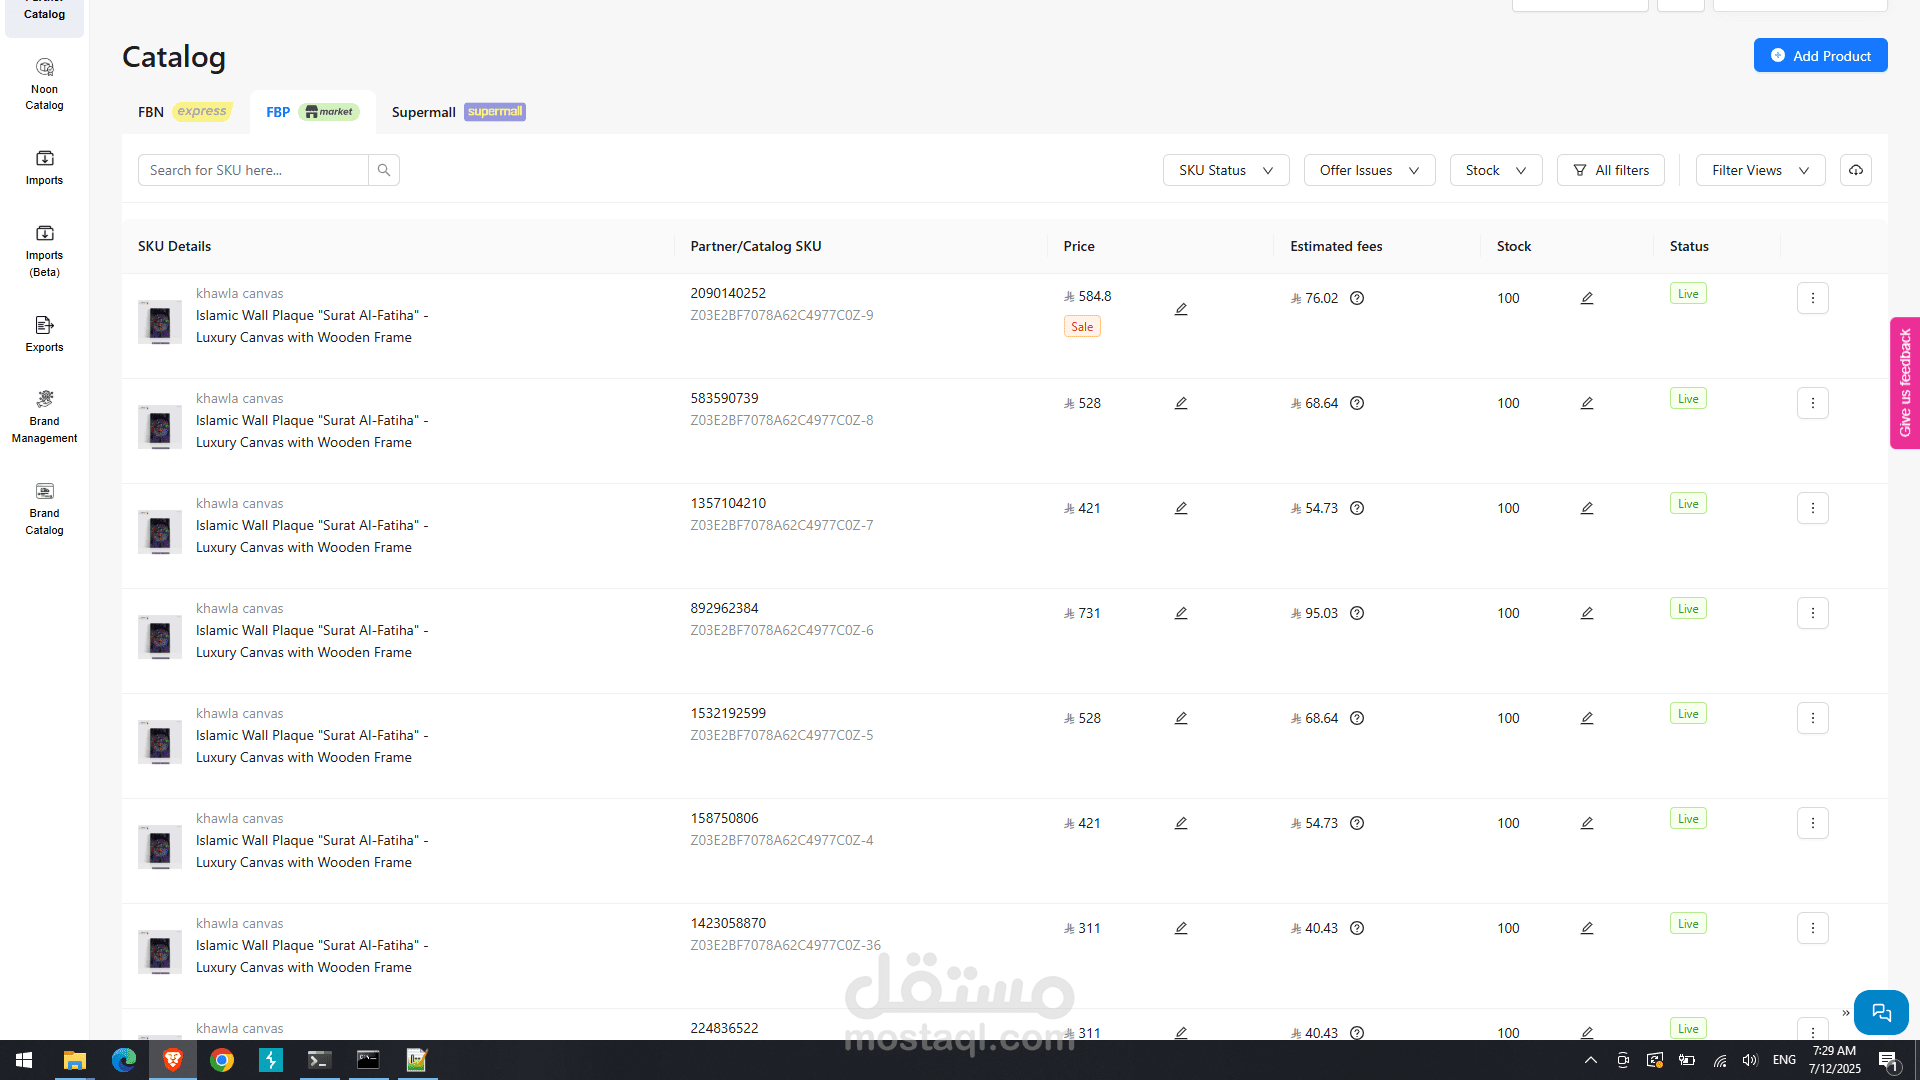
Task: Click catalog SKU Z03E2BF7078A62C4977C0Z-5
Action: tap(781, 735)
